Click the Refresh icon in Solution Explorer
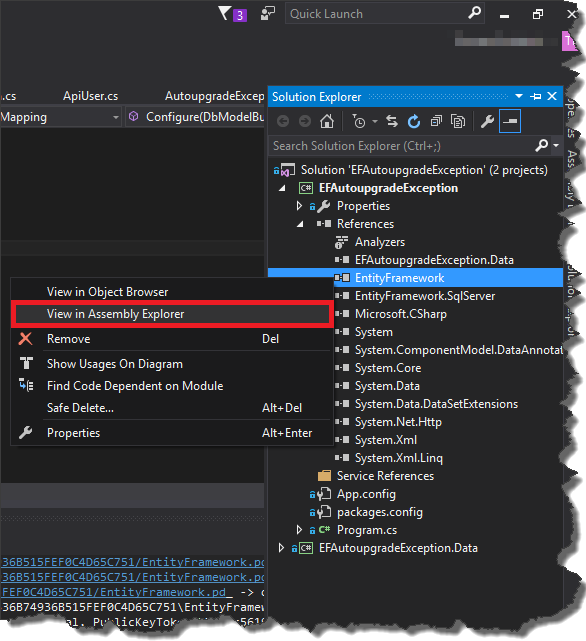Image resolution: width=586 pixels, height=641 pixels. [x=414, y=121]
